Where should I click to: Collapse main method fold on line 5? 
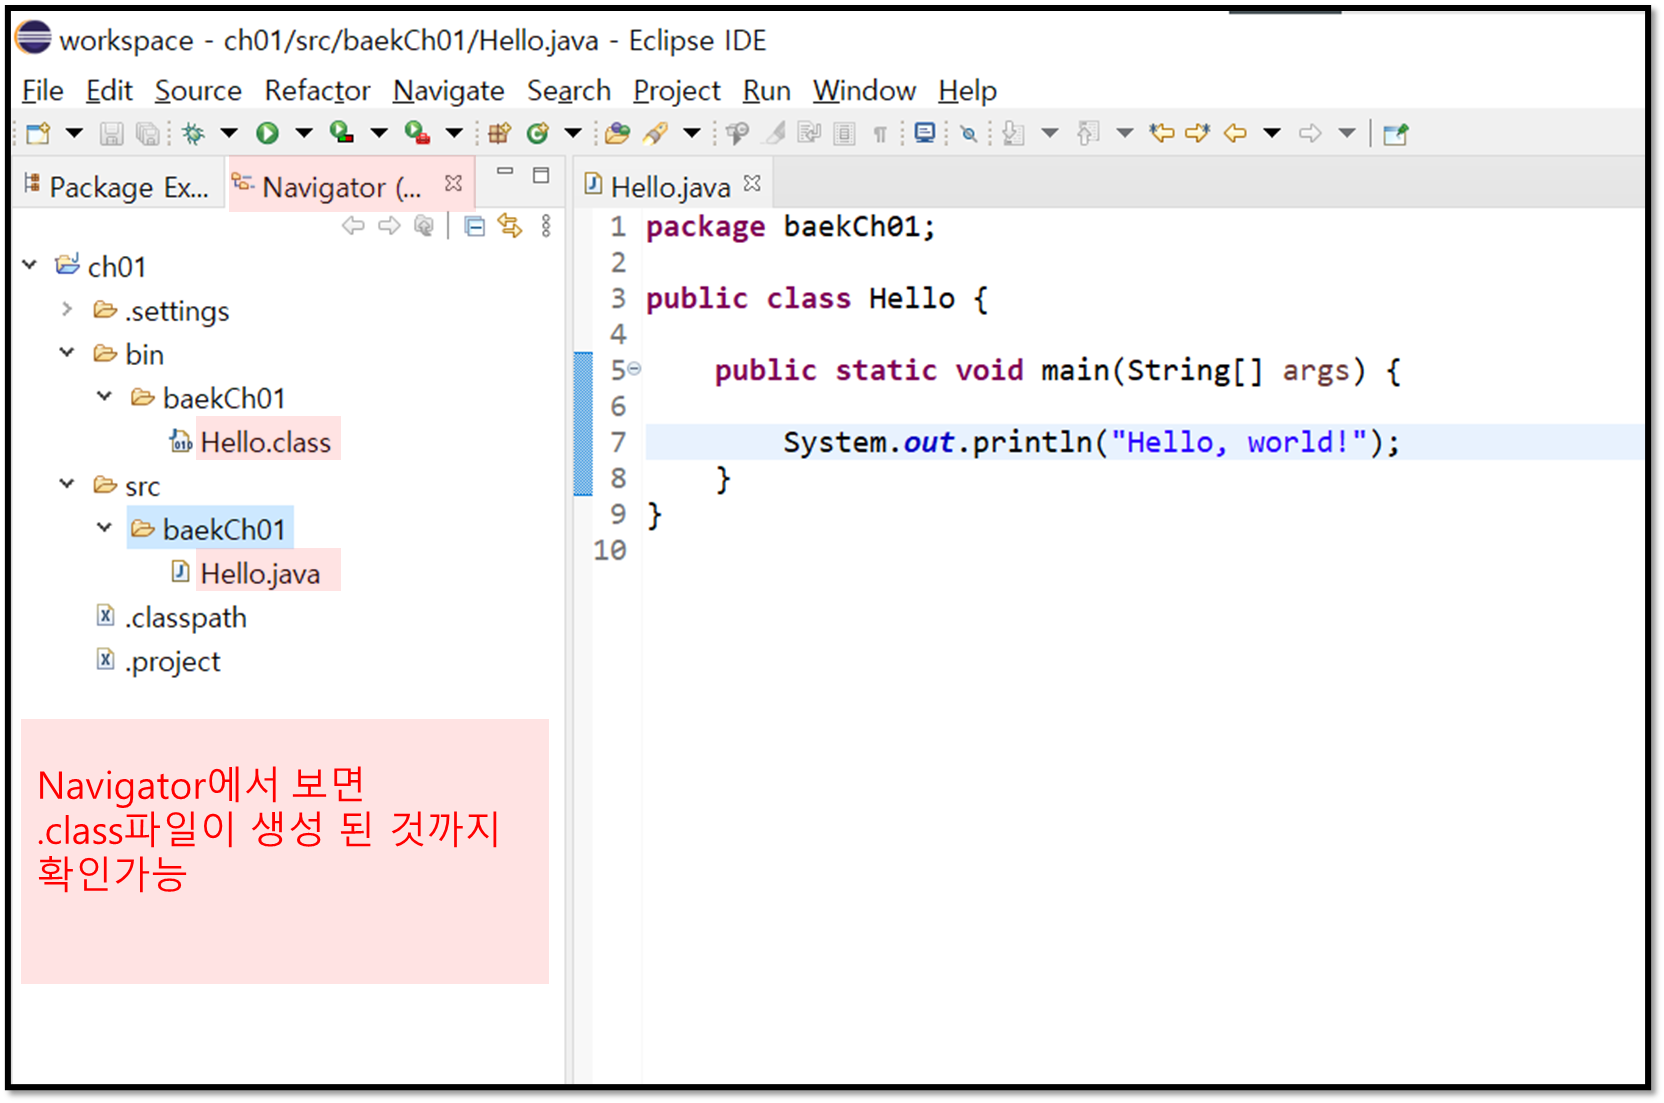coord(634,369)
